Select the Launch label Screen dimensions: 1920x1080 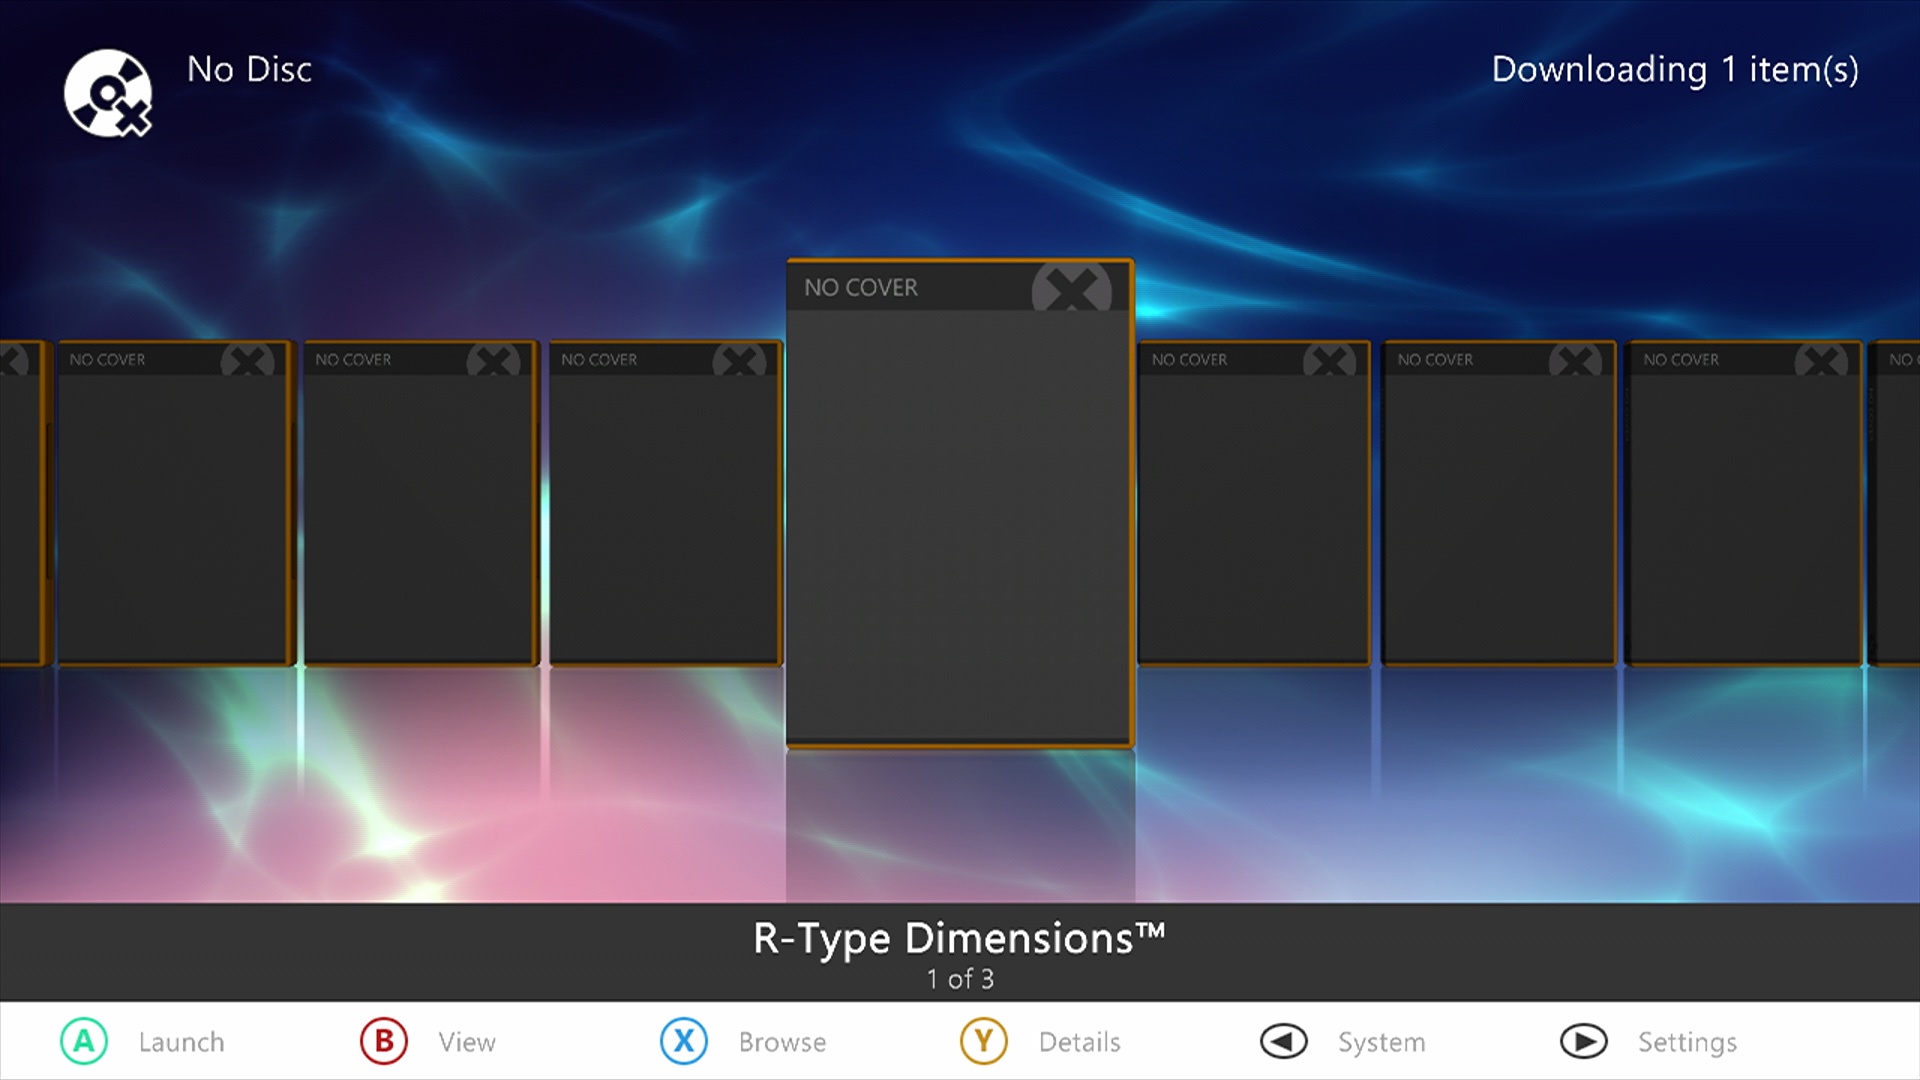pos(181,1042)
